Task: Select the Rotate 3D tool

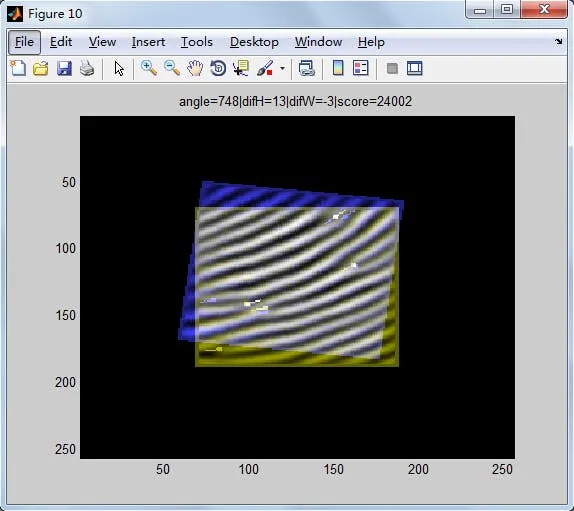Action: [x=218, y=68]
